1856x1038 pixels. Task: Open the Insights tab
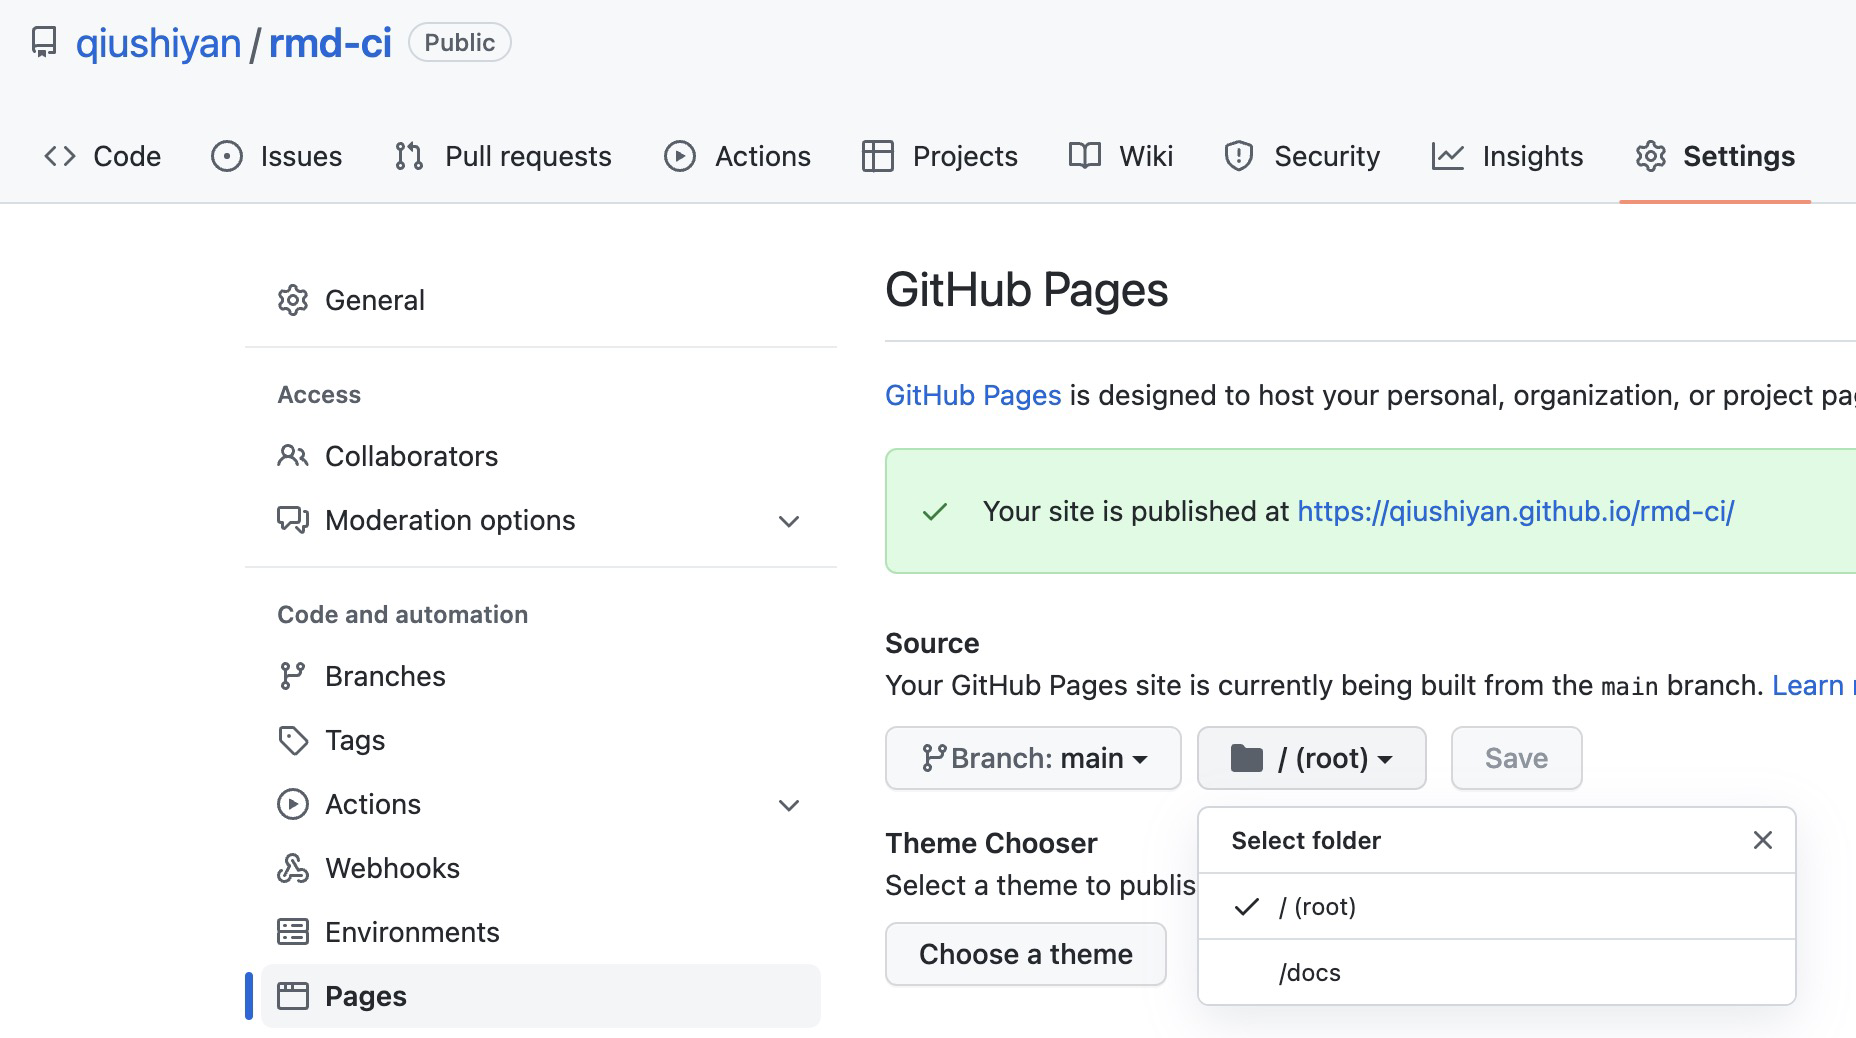[1508, 156]
